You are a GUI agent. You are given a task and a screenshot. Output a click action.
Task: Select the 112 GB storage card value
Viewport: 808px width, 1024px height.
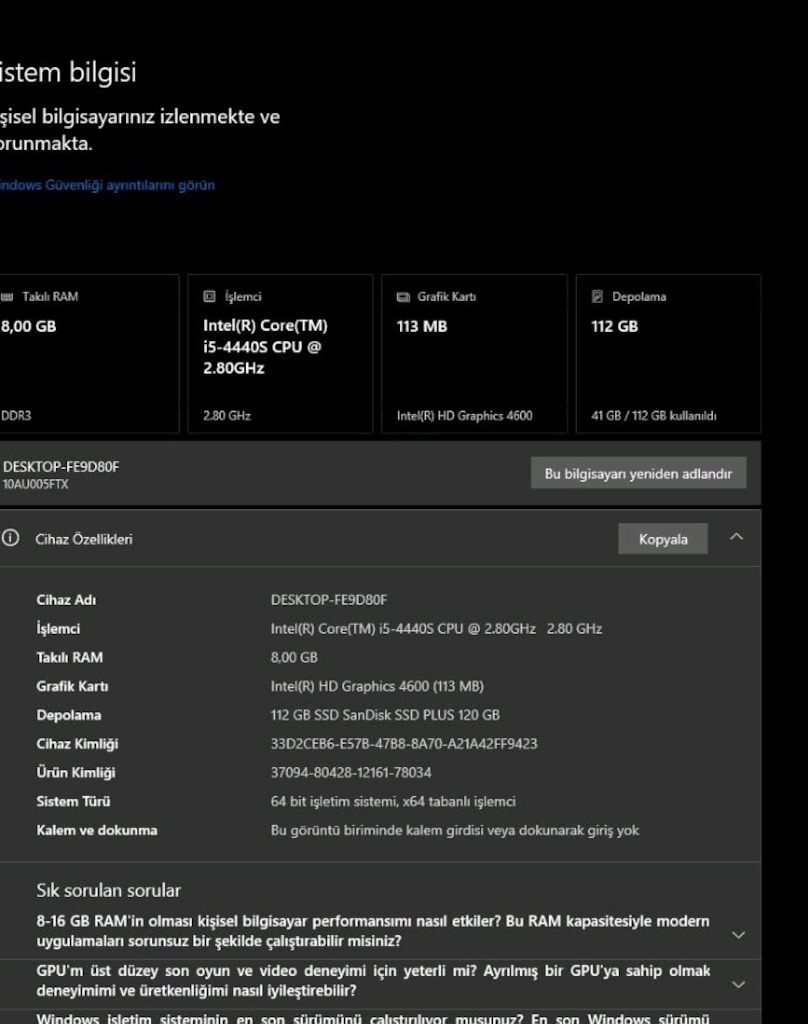pos(615,326)
